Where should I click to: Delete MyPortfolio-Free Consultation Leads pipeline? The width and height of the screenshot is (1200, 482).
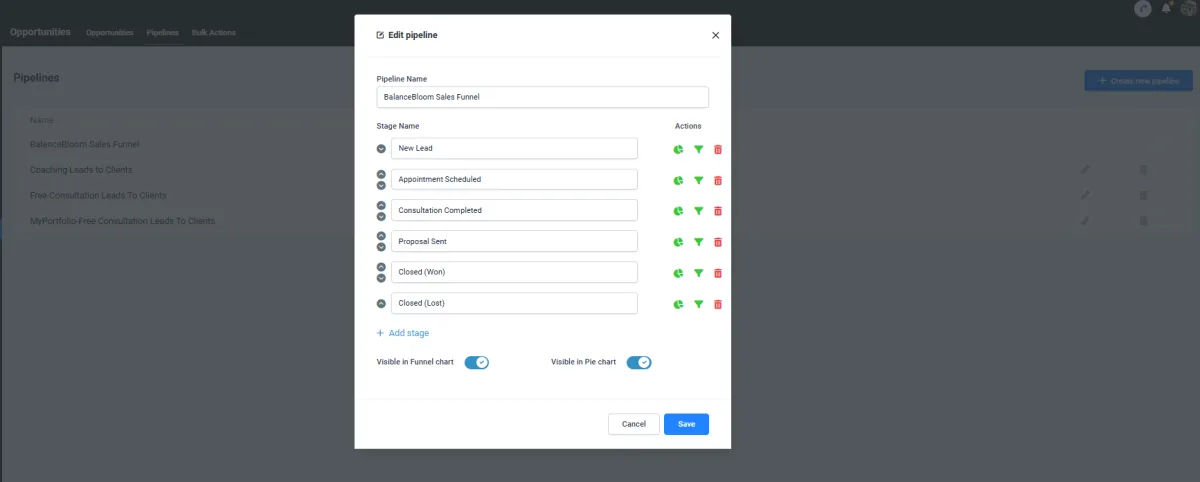pos(1144,220)
